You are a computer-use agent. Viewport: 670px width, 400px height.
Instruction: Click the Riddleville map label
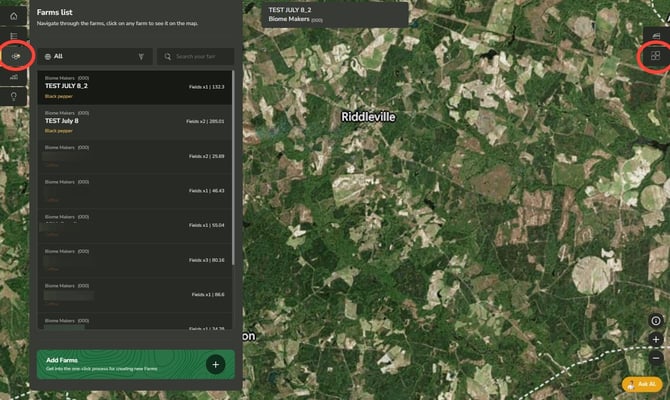tap(368, 117)
